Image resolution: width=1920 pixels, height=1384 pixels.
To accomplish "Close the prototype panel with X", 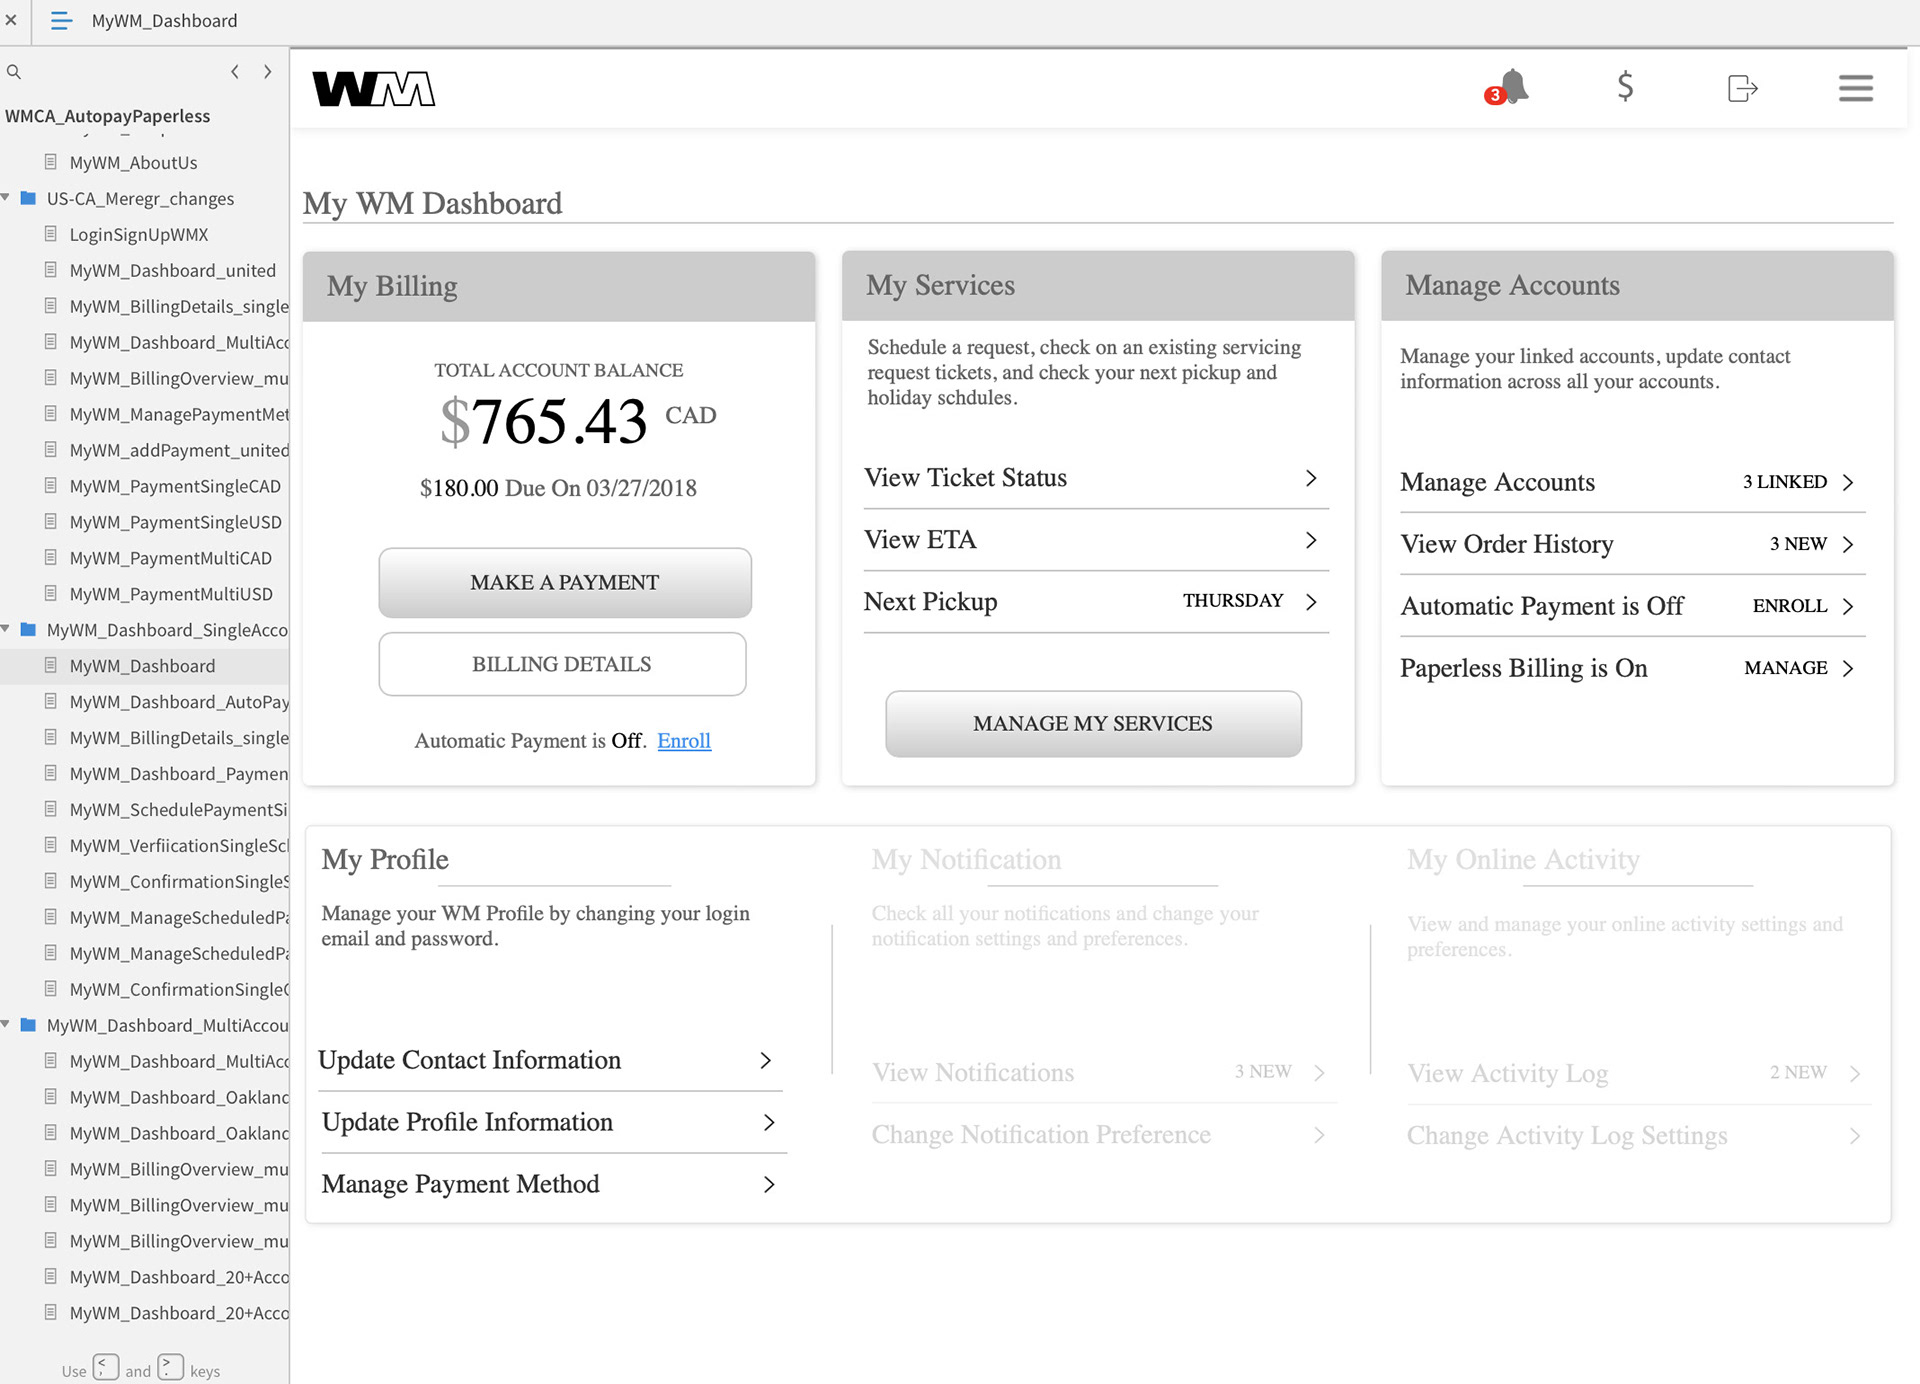I will (11, 20).
